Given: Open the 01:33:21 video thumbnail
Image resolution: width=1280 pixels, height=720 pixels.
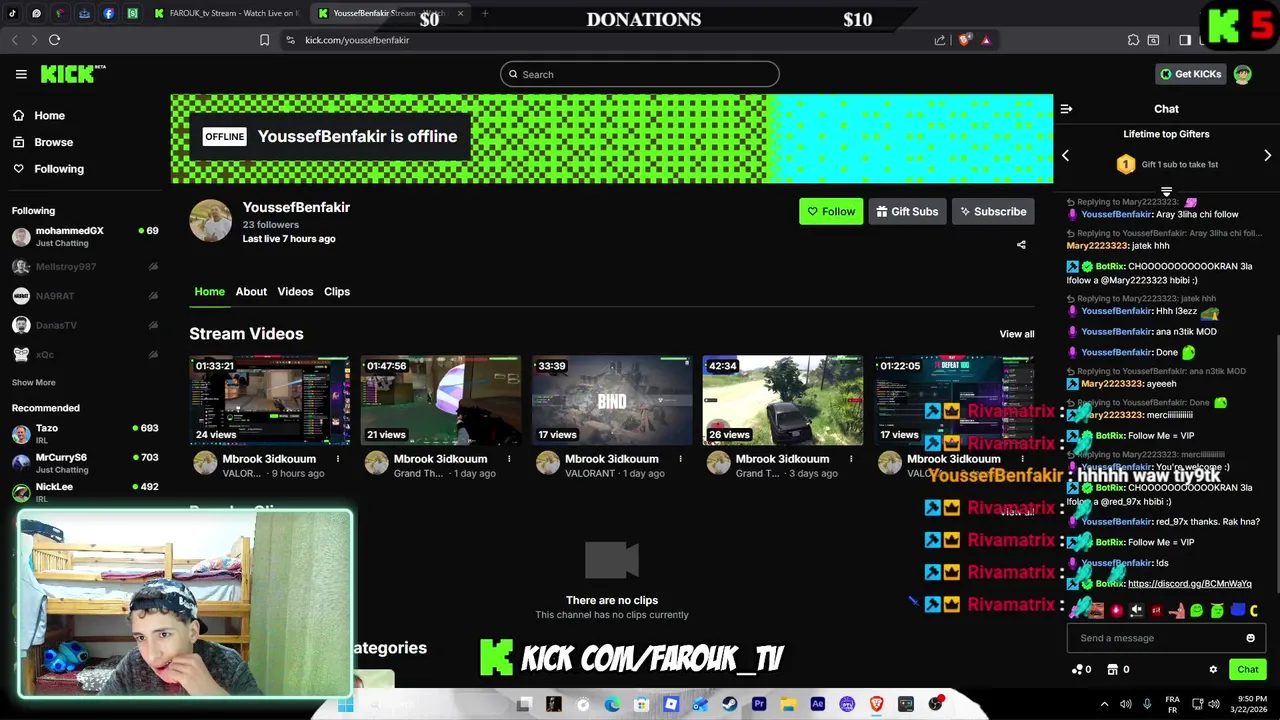Looking at the screenshot, I should pyautogui.click(x=270, y=400).
